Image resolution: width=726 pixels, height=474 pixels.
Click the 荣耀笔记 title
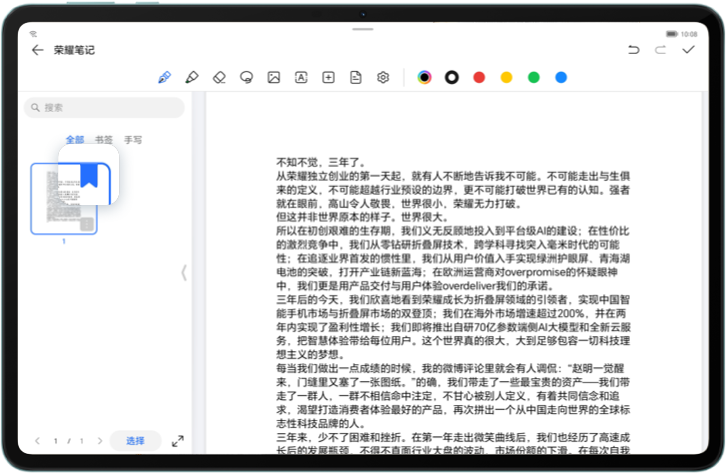(74, 50)
